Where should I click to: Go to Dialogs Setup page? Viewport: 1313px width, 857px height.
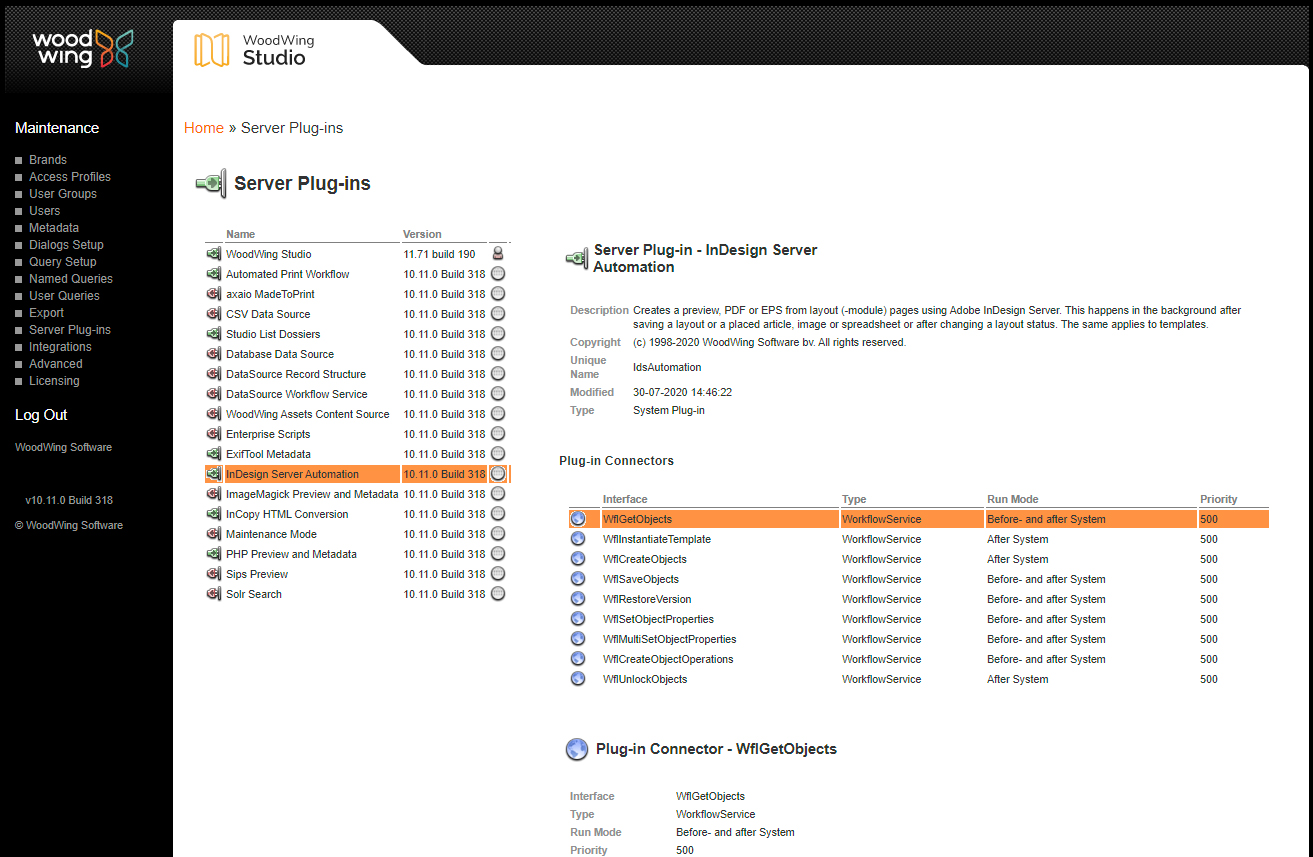pos(66,245)
